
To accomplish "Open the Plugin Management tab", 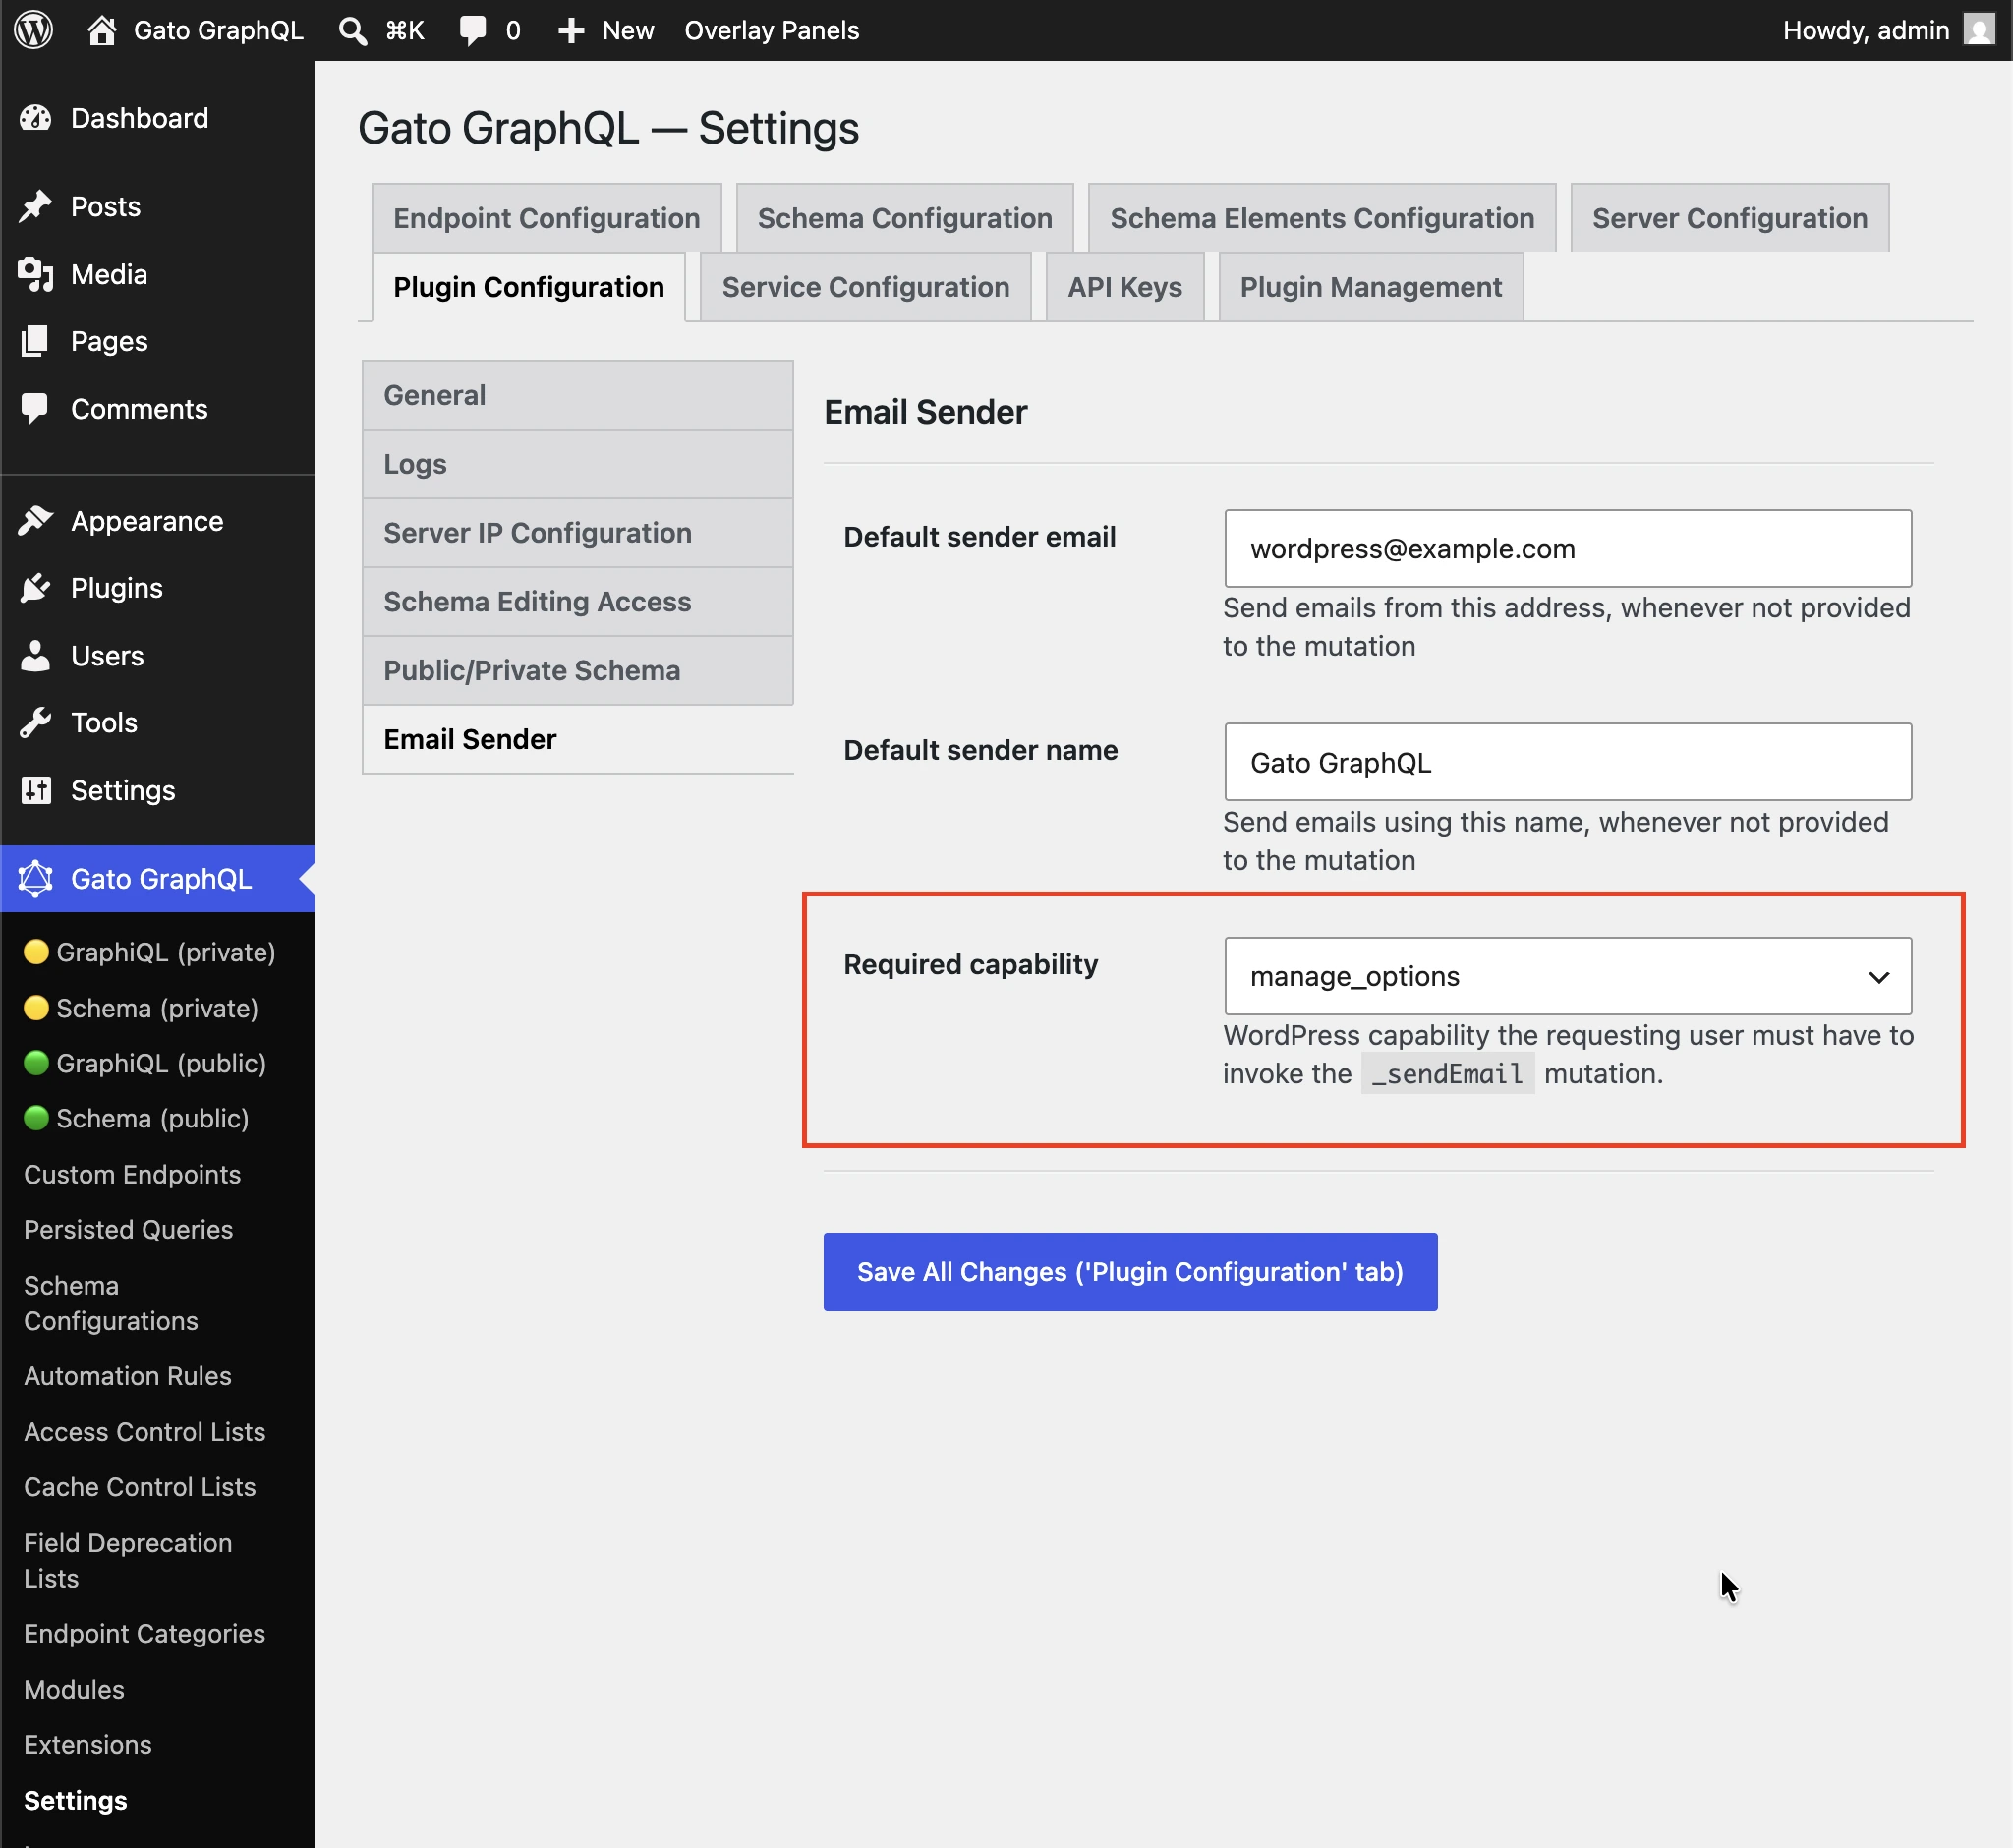I will coord(1370,287).
